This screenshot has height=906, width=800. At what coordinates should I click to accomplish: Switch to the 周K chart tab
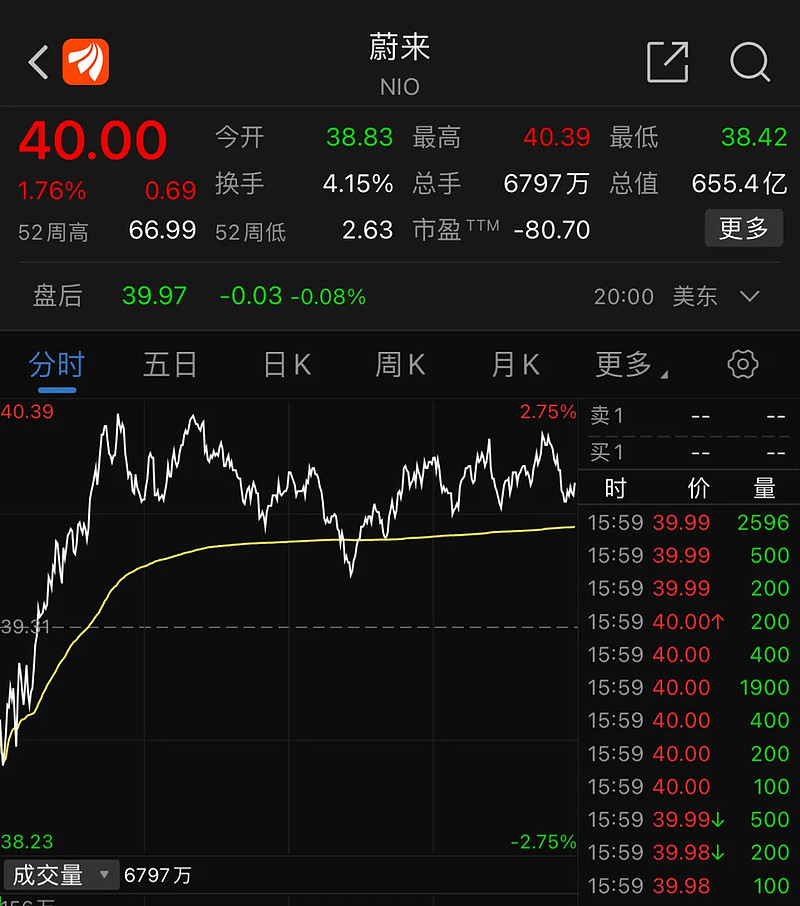coord(399,364)
